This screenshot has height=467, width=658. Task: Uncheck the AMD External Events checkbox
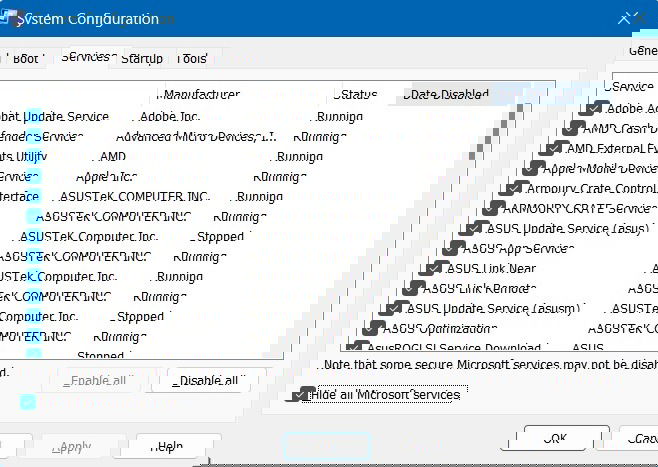point(553,149)
